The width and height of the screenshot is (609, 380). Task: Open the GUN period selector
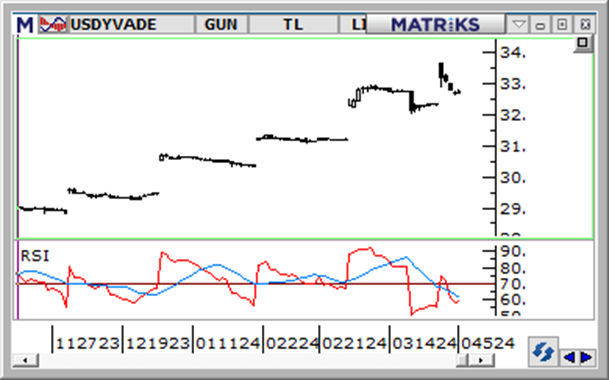pyautogui.click(x=221, y=25)
